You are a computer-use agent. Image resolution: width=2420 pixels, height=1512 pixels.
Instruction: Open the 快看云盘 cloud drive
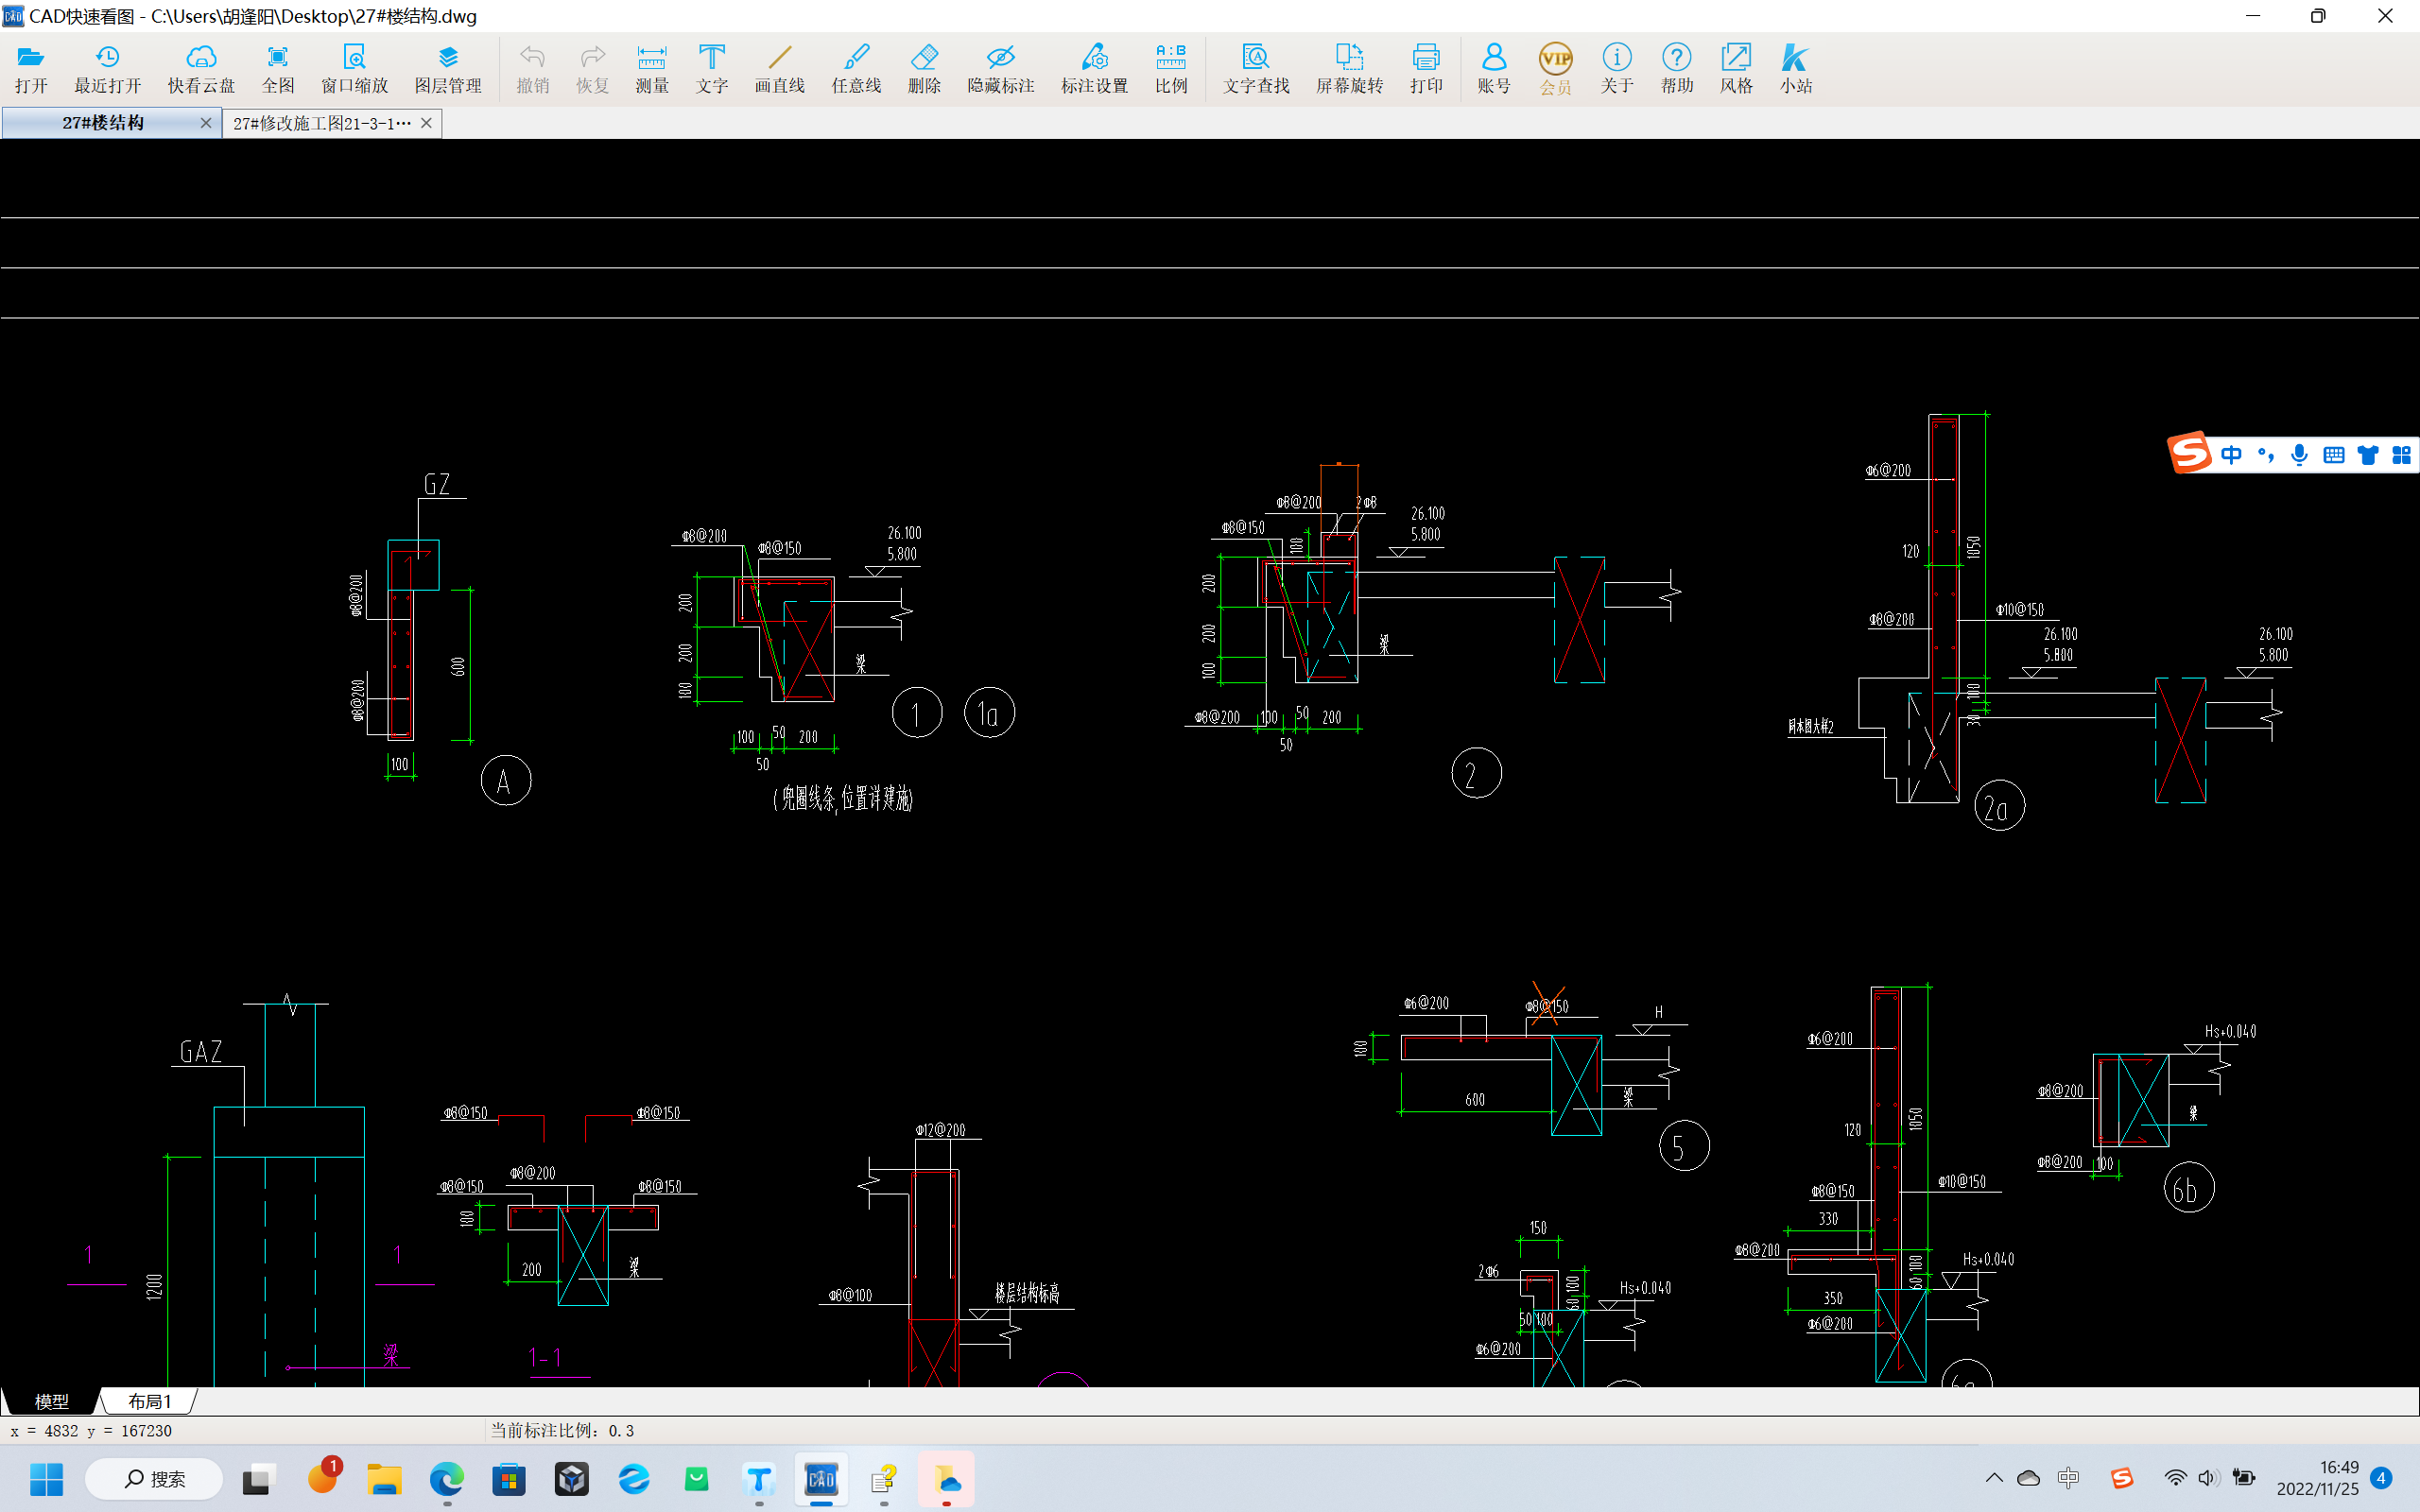point(201,68)
